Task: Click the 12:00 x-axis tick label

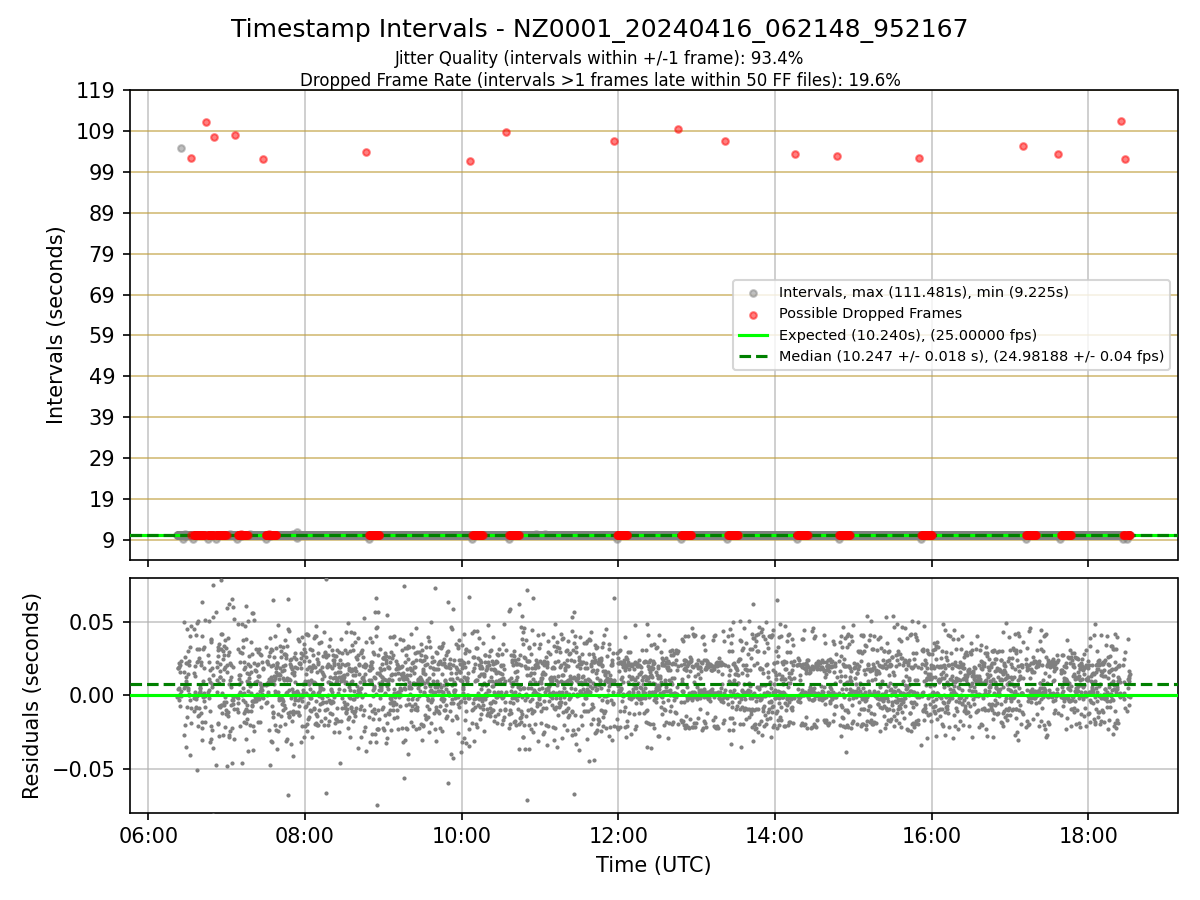Action: pyautogui.click(x=618, y=834)
